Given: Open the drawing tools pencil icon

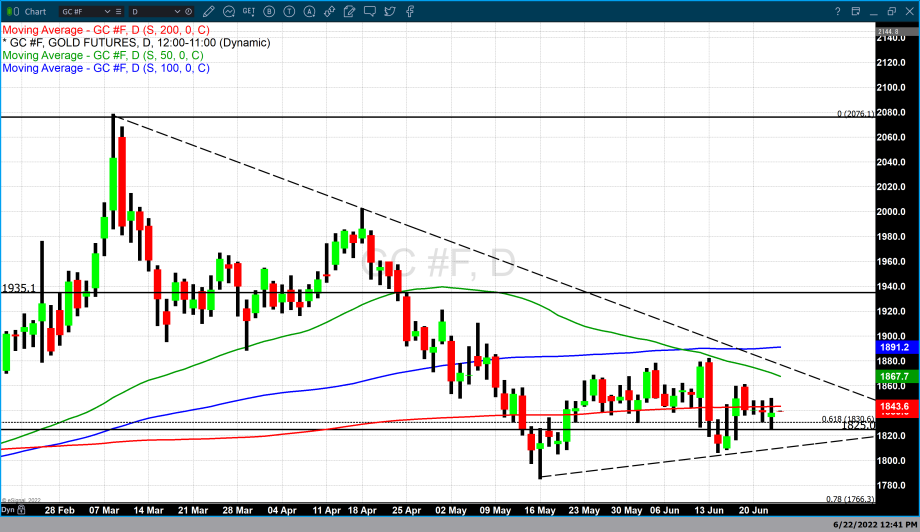Looking at the screenshot, I should [x=208, y=11].
